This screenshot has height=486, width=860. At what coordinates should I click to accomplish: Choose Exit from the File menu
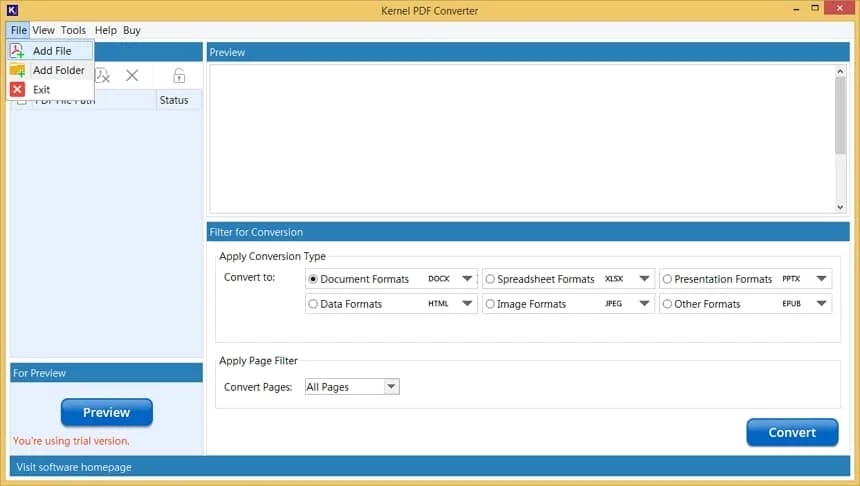pos(50,89)
